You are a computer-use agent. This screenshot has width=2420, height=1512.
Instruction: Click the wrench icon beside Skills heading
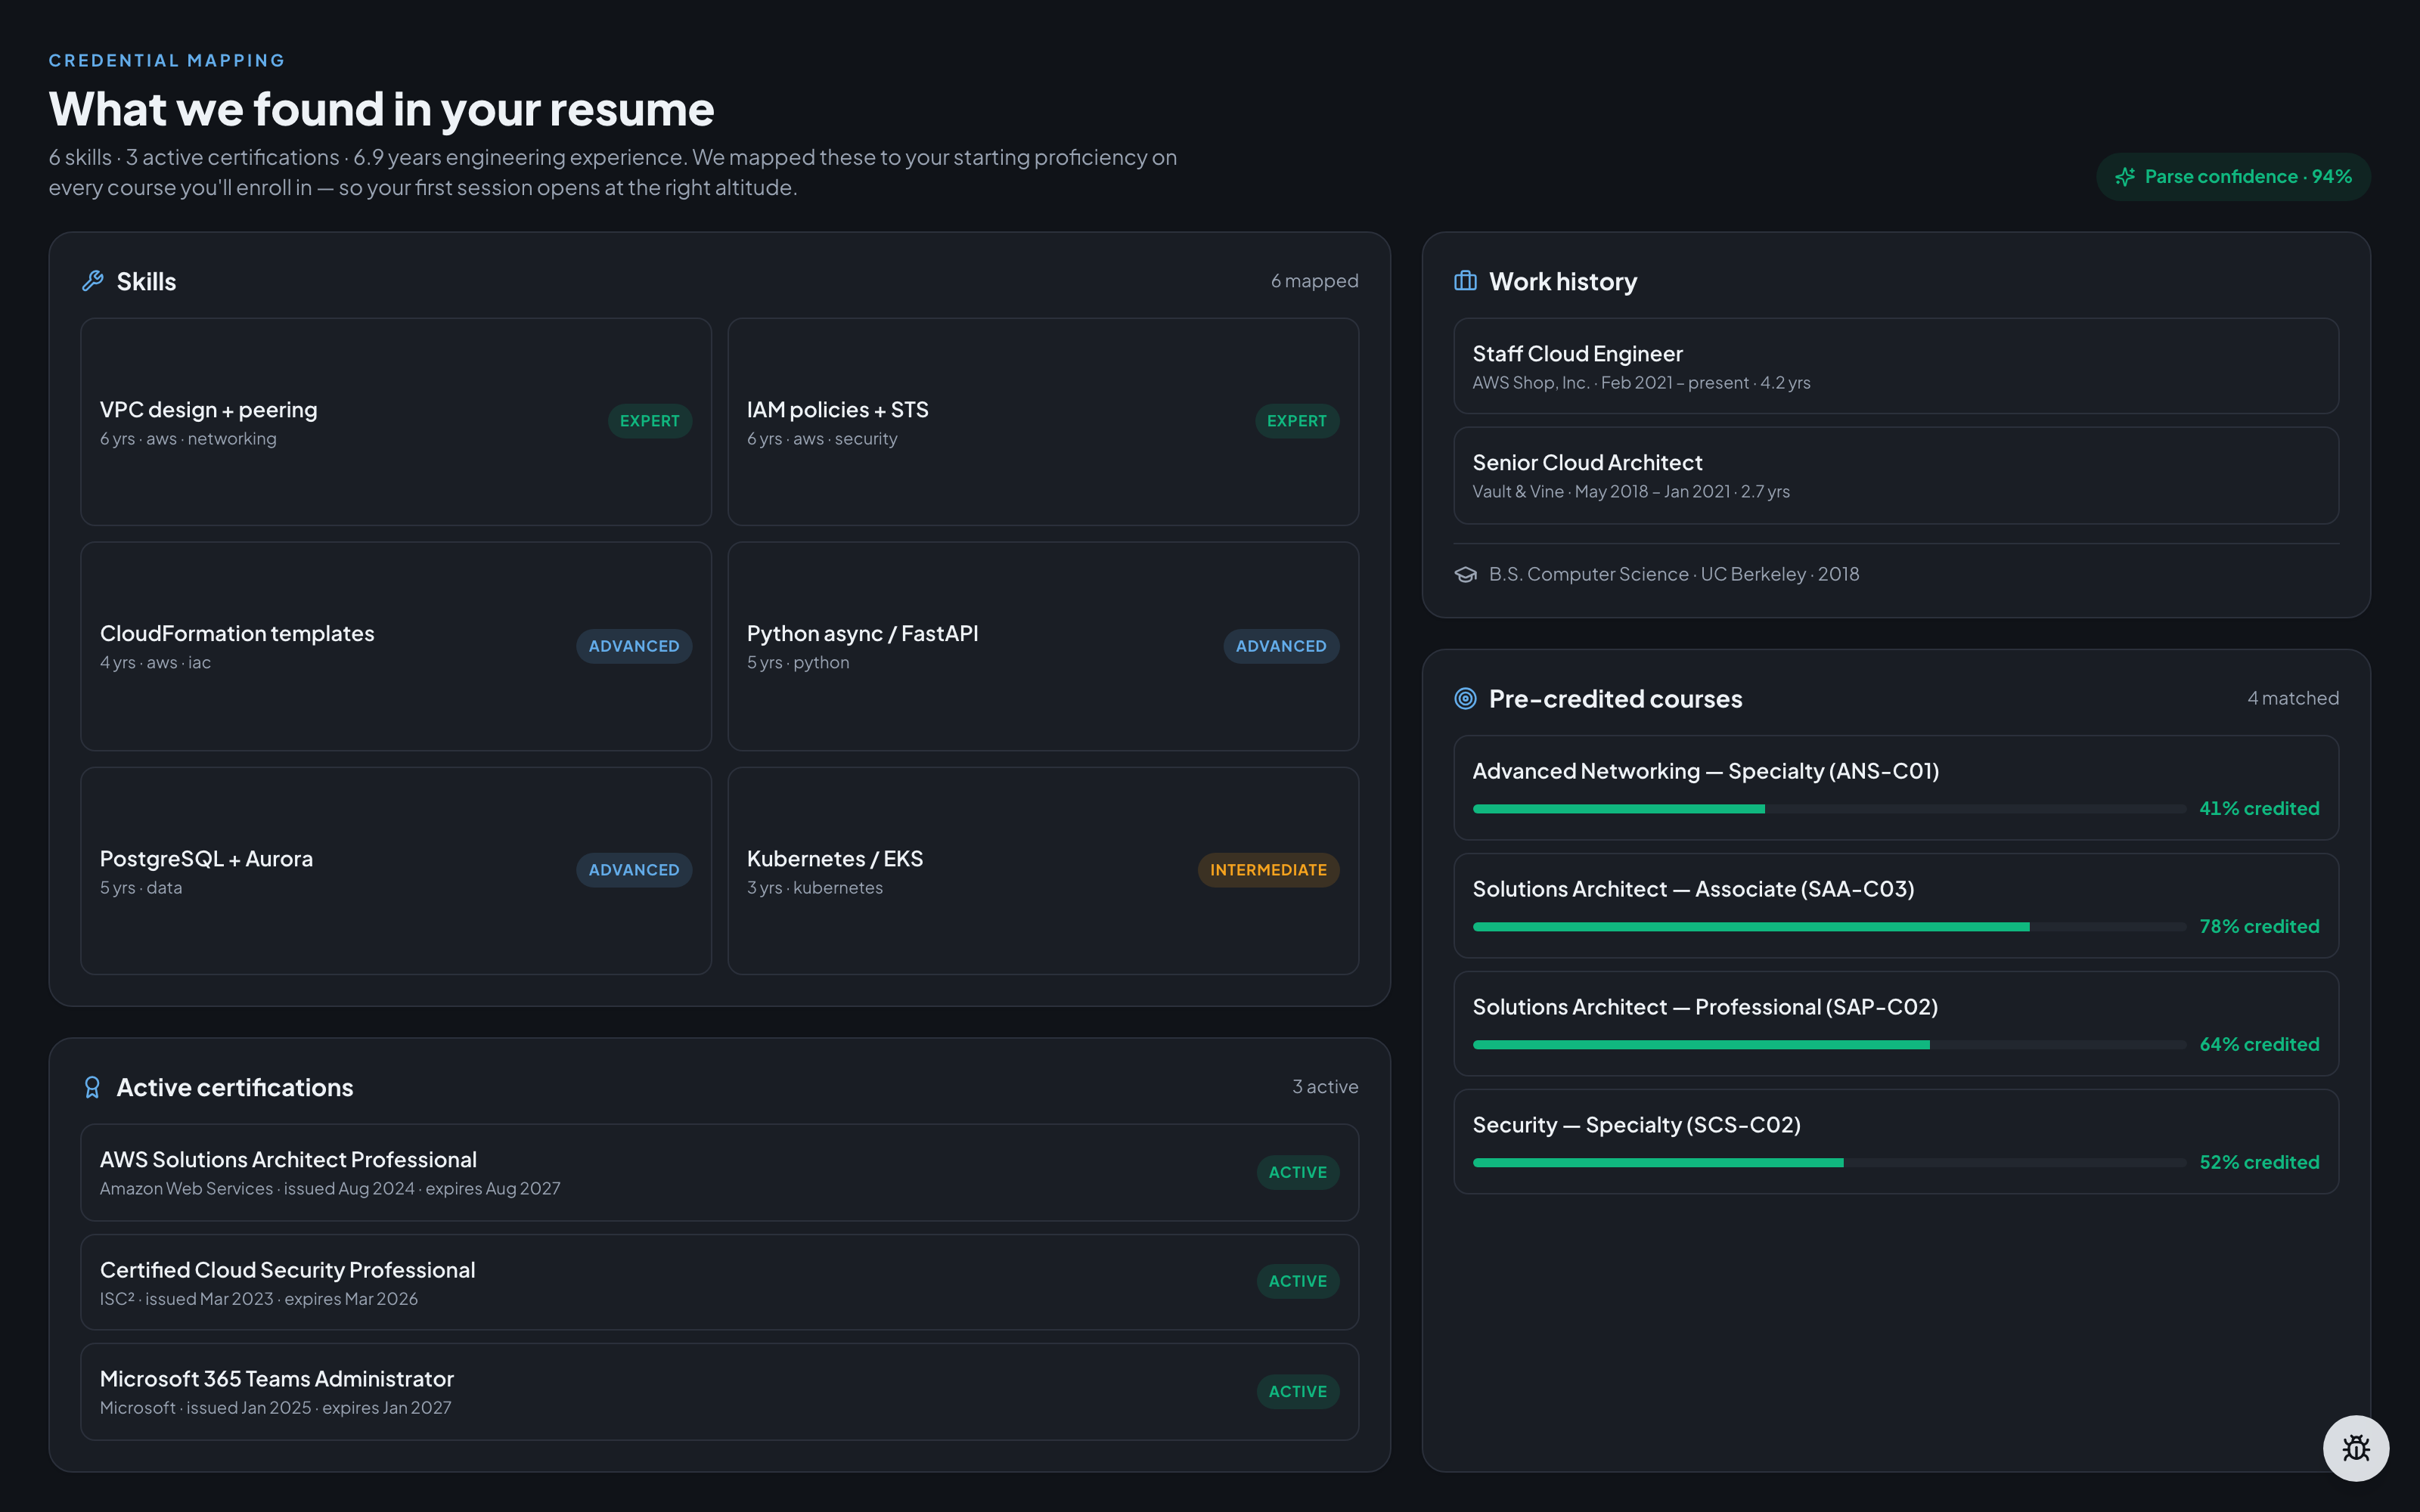[x=93, y=281]
